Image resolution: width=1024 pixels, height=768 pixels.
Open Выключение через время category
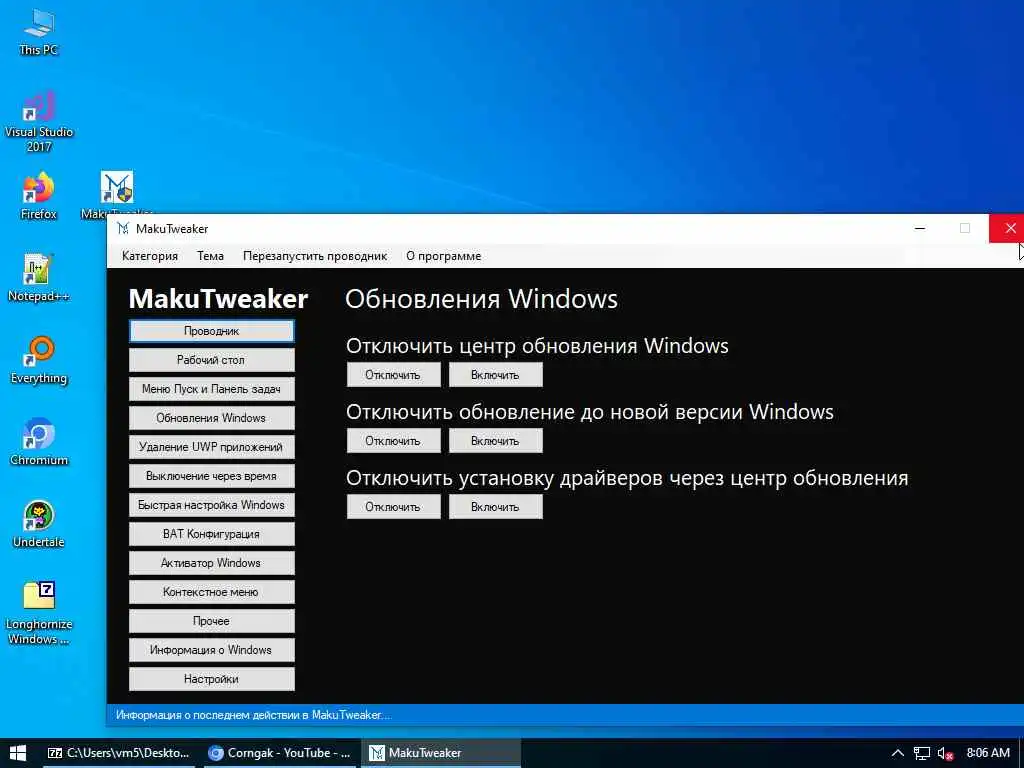click(x=212, y=476)
